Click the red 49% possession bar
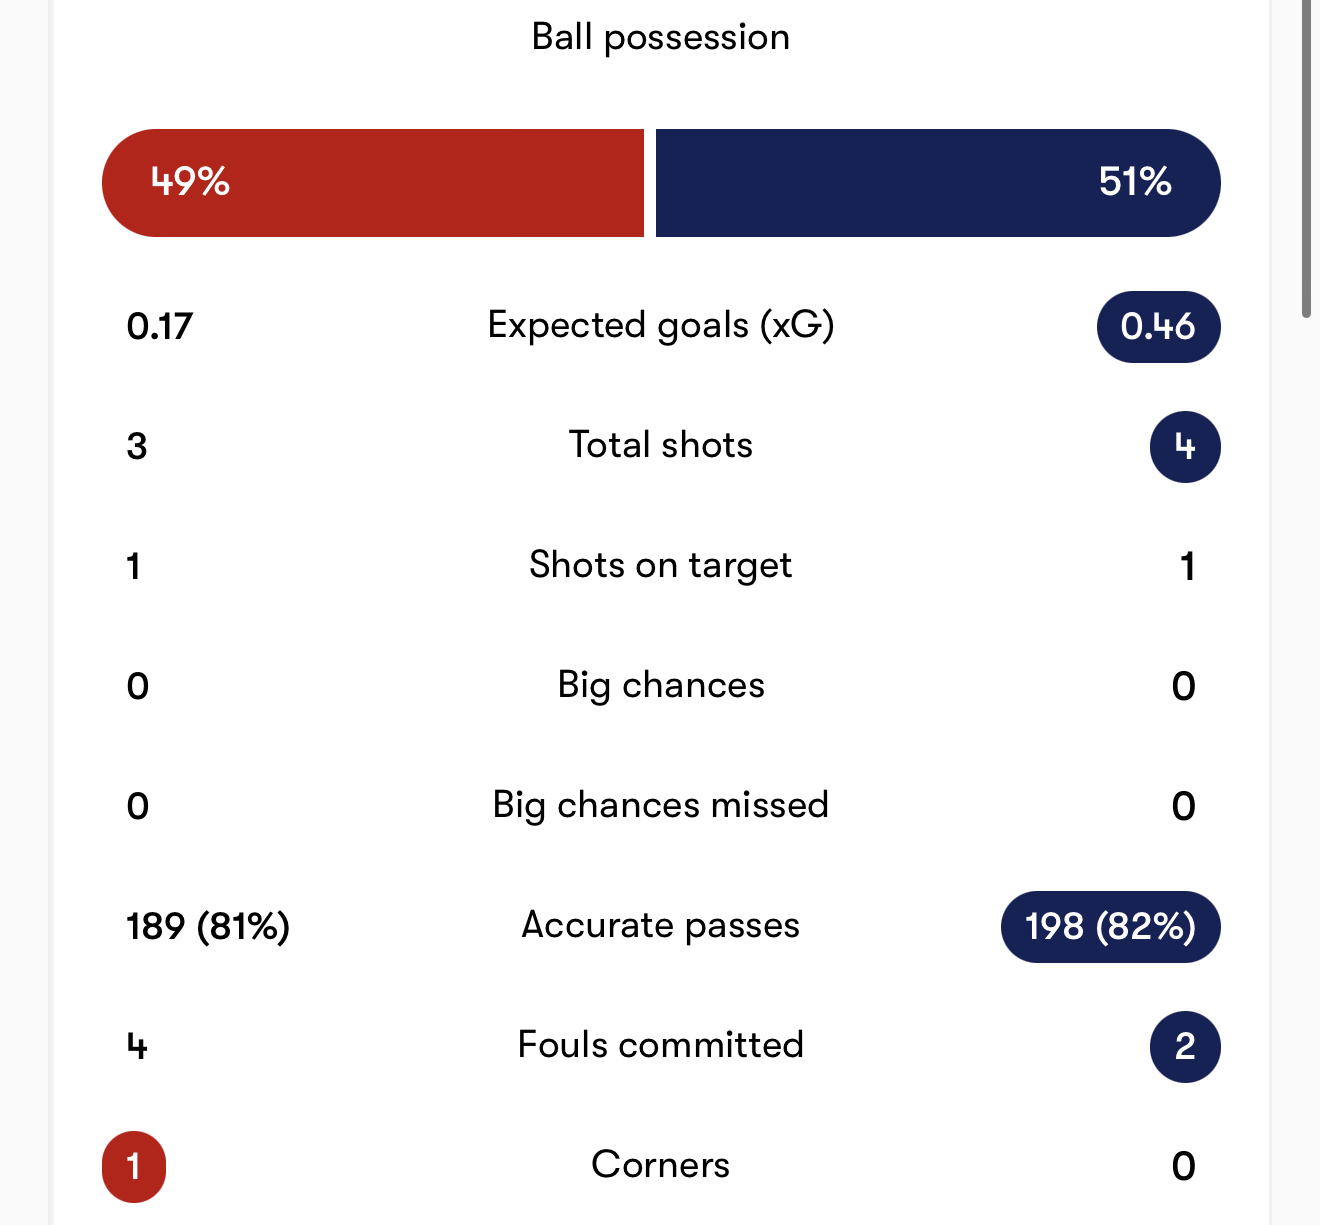Screen dimensions: 1320x1225 tap(373, 183)
